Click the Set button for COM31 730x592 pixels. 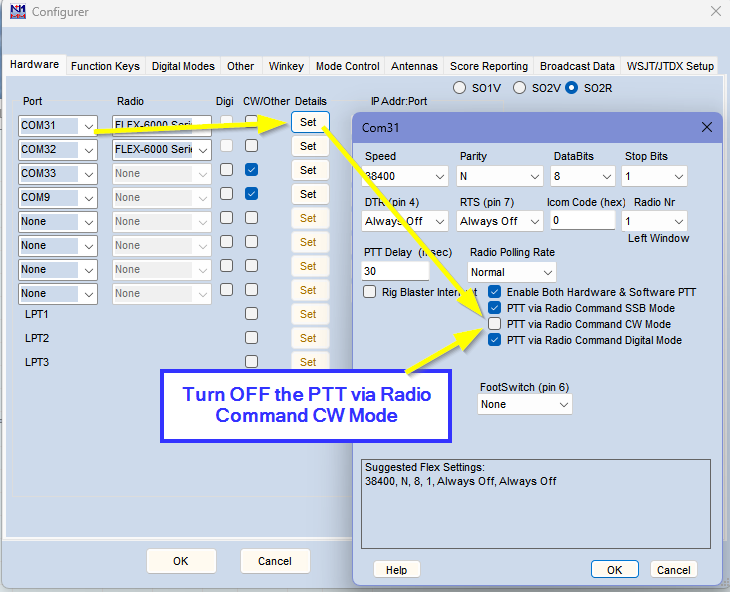coord(308,122)
